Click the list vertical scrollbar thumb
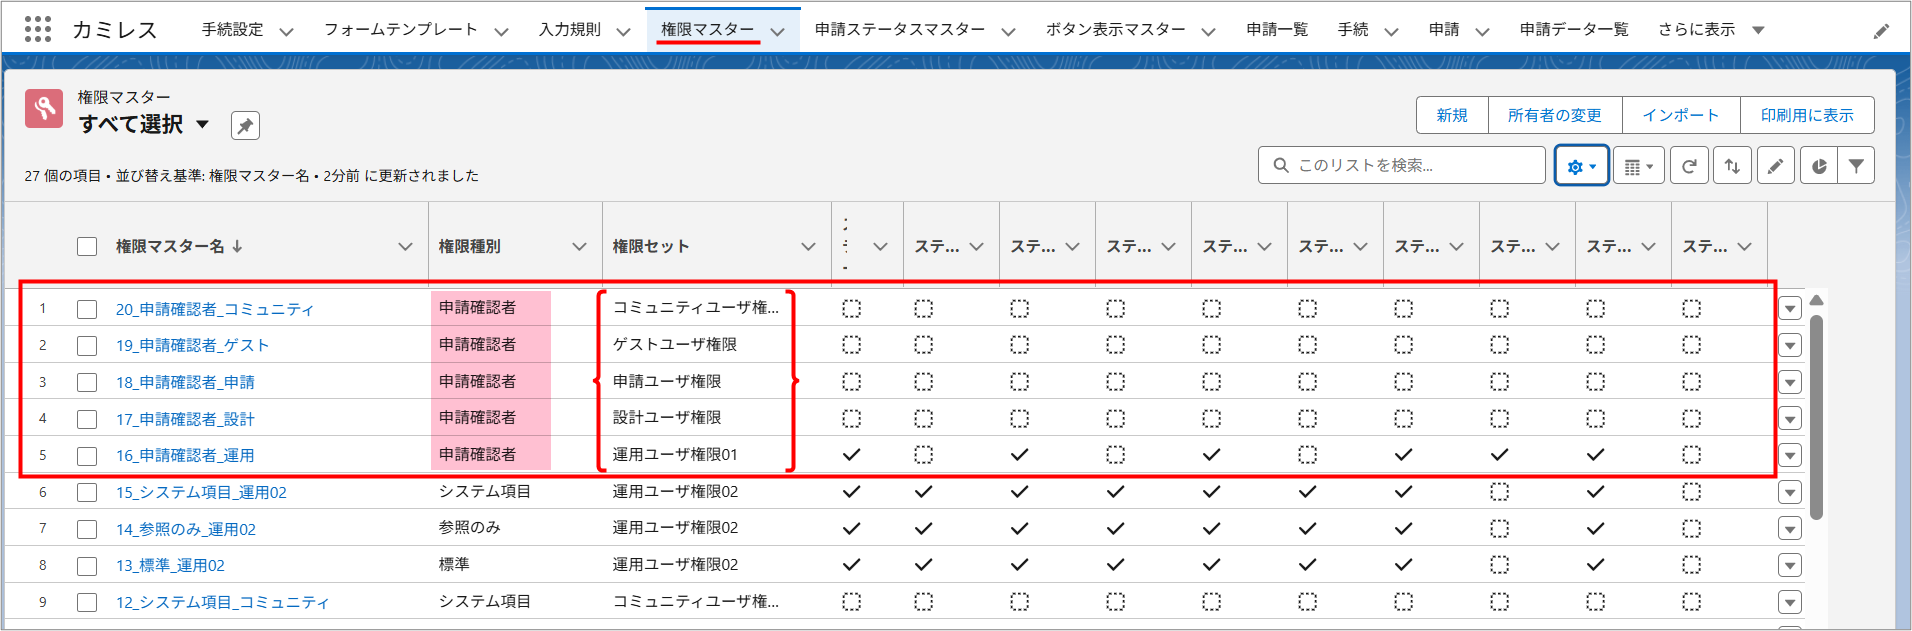The height and width of the screenshot is (631, 1912). point(1816,416)
